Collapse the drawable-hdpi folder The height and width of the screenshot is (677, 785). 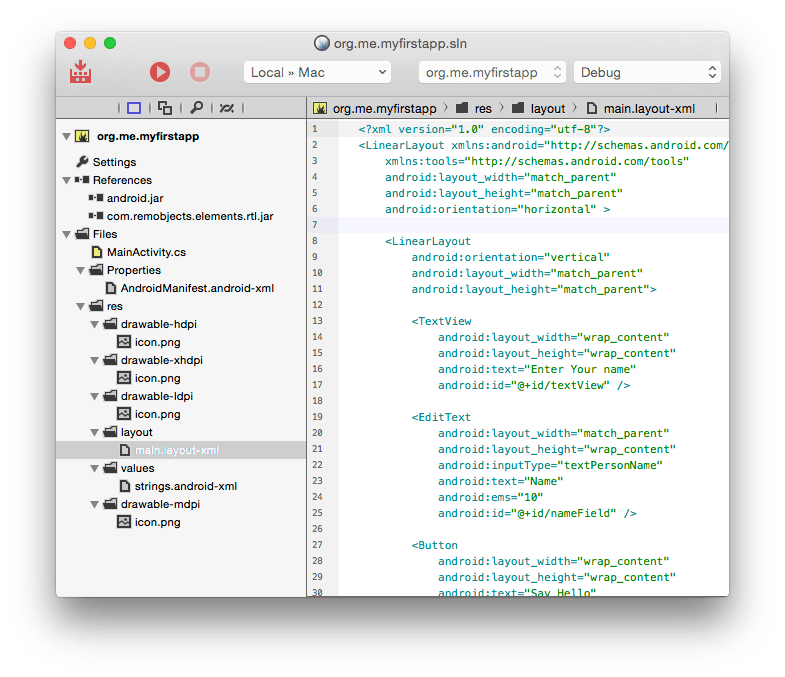coord(94,324)
